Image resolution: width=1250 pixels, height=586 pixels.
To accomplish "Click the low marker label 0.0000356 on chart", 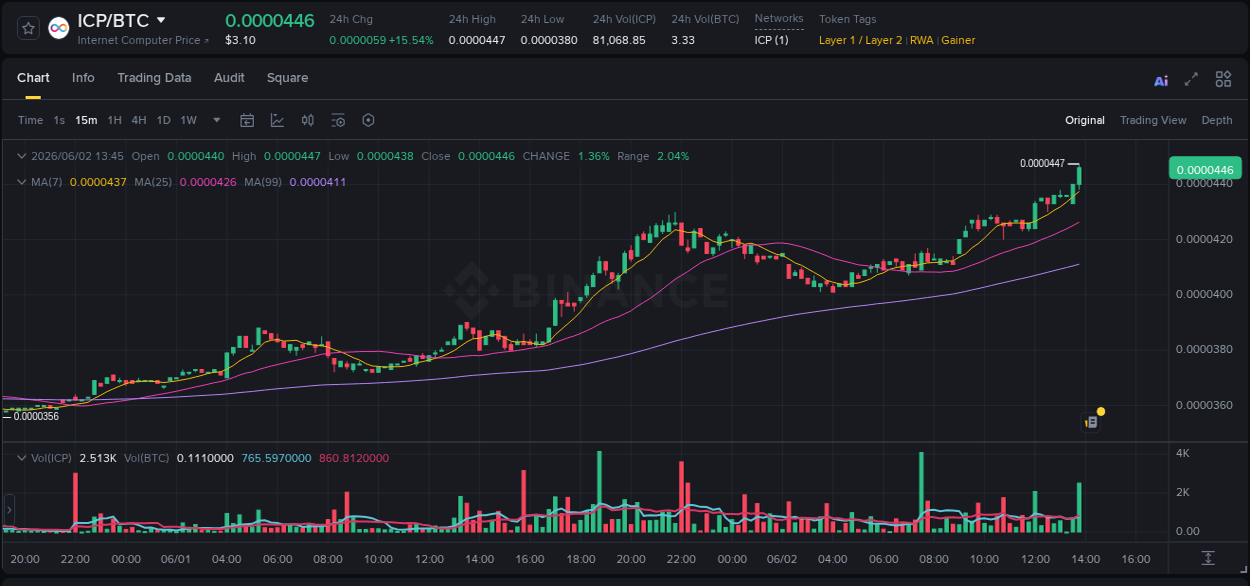I will 36,416.
